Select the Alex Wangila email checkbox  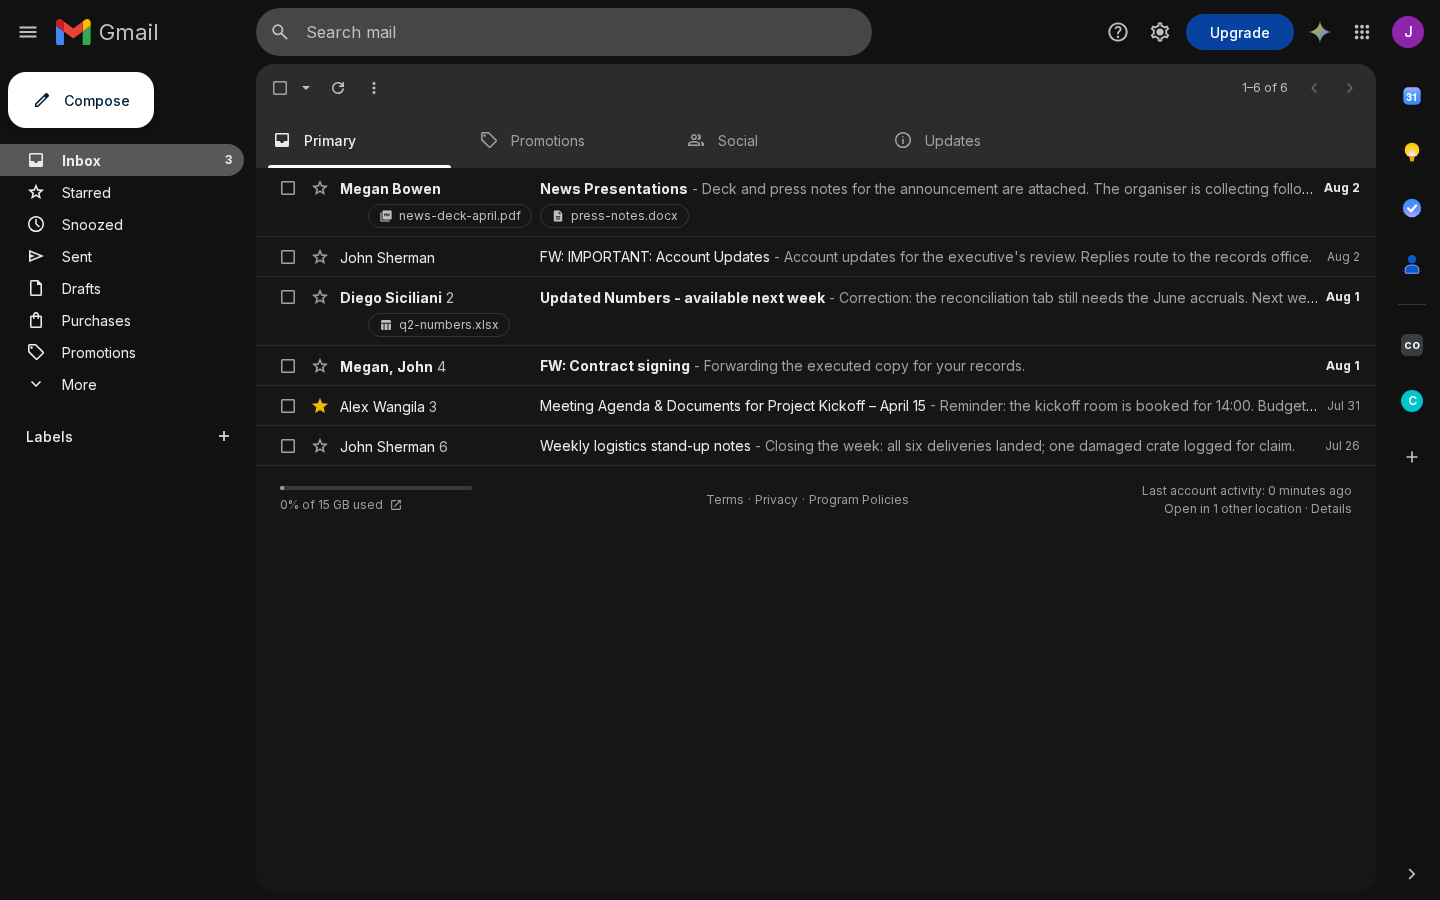coord(288,406)
